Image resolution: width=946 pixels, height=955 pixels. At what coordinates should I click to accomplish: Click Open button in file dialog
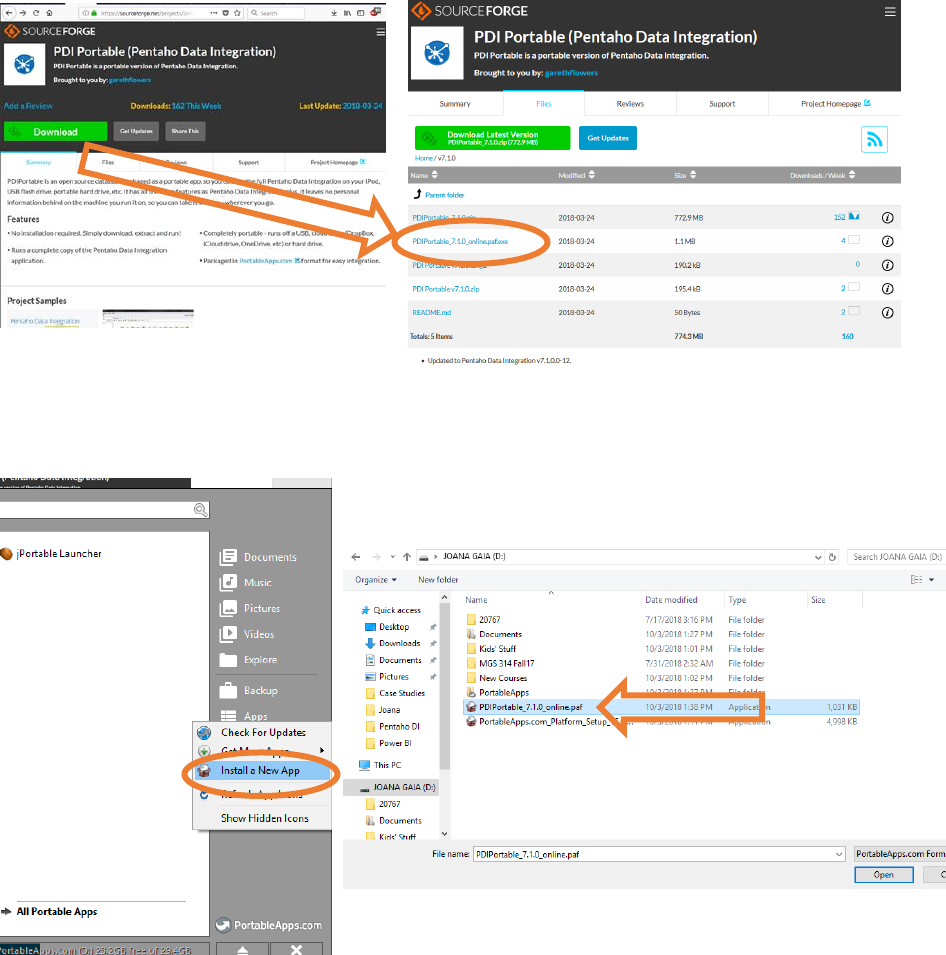click(884, 875)
